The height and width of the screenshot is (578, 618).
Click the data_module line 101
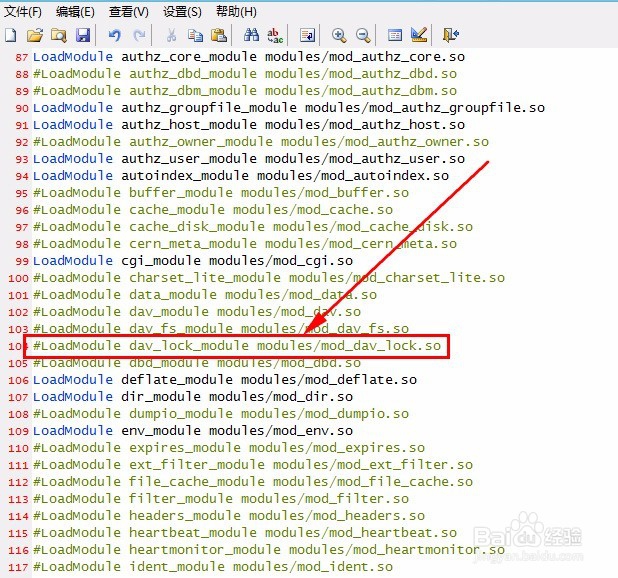click(x=205, y=295)
